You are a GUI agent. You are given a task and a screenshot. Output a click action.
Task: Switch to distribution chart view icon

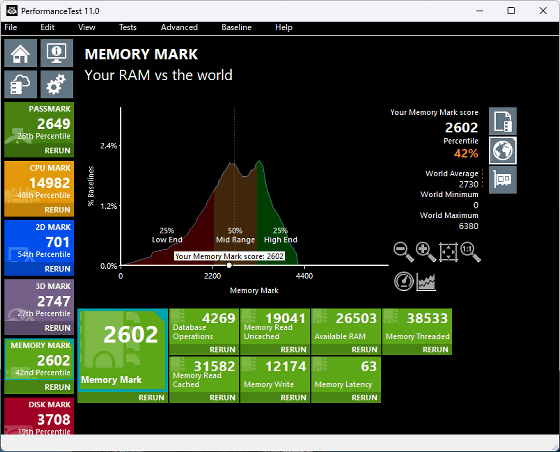coord(426,281)
